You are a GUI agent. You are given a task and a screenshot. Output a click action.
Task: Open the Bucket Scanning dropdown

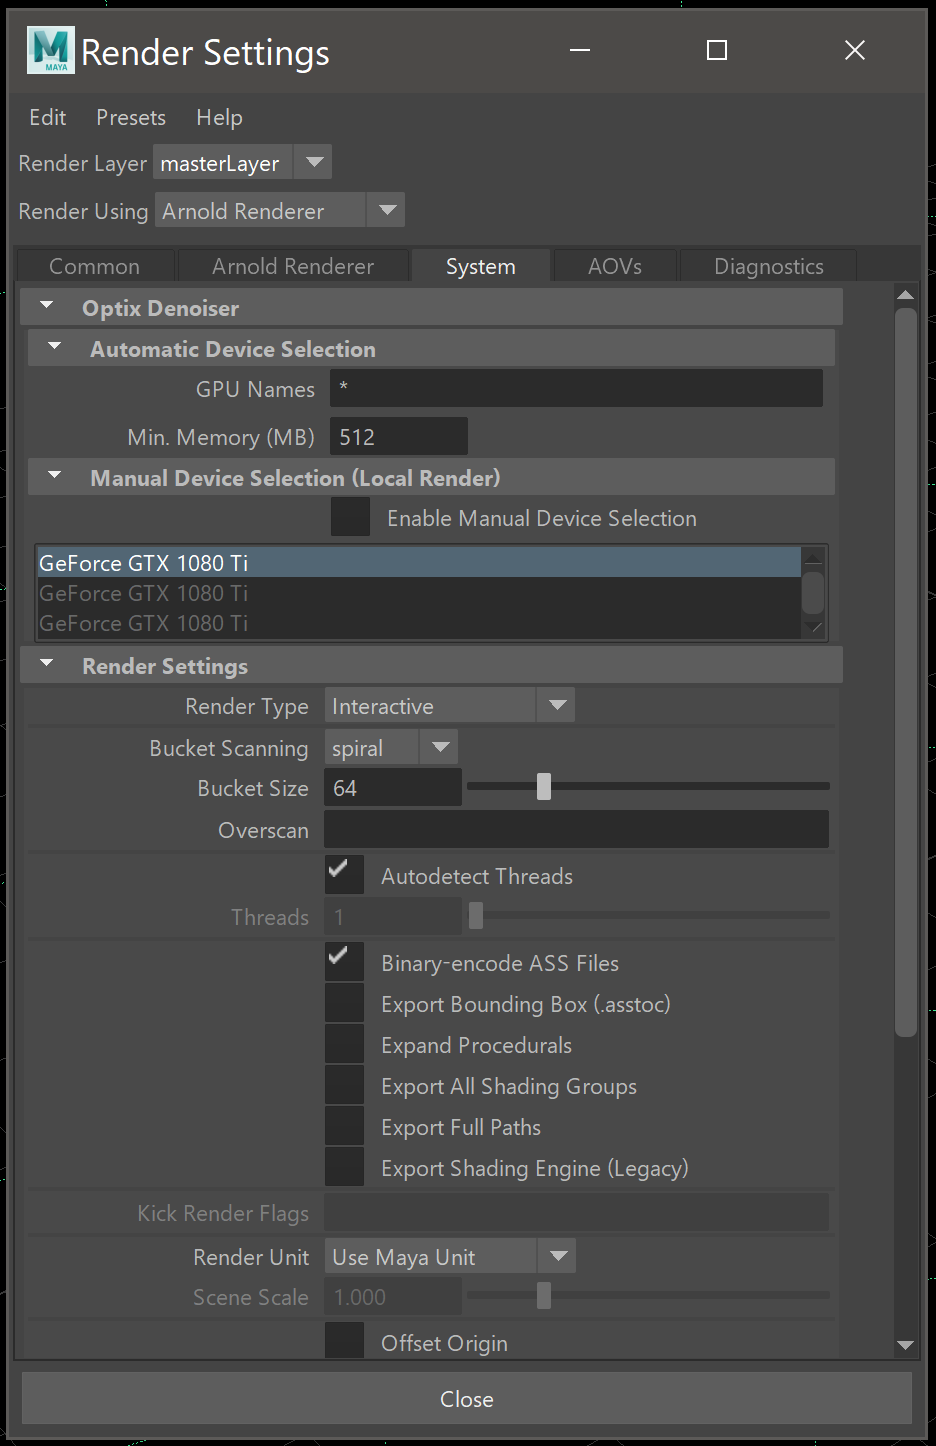438,747
